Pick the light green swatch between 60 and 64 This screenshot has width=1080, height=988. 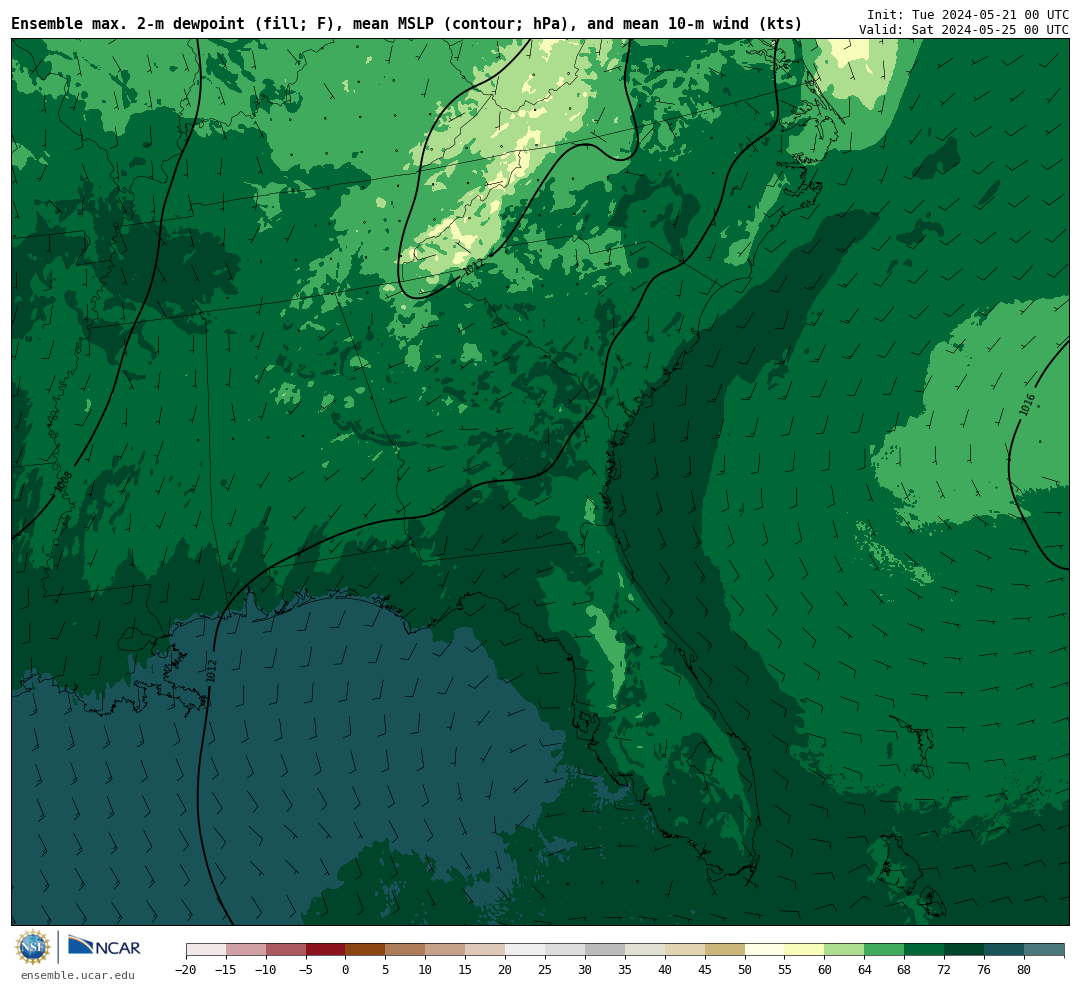tap(845, 950)
